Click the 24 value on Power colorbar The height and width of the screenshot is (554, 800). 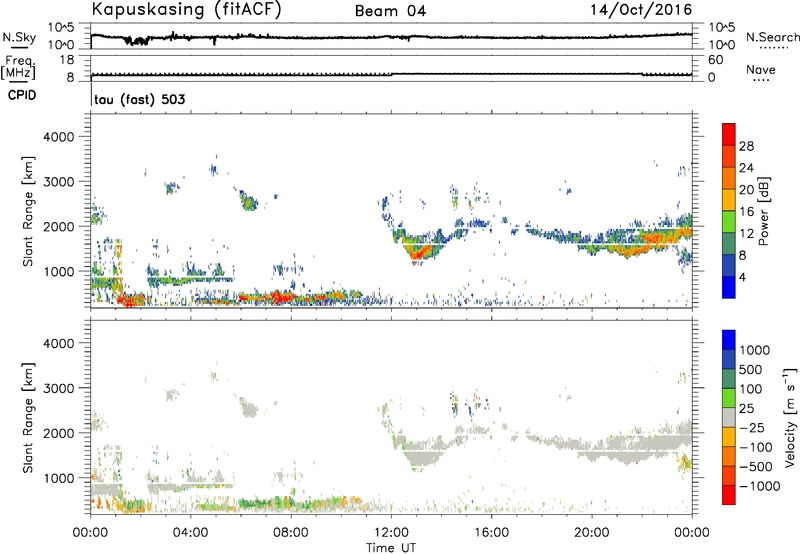click(746, 168)
